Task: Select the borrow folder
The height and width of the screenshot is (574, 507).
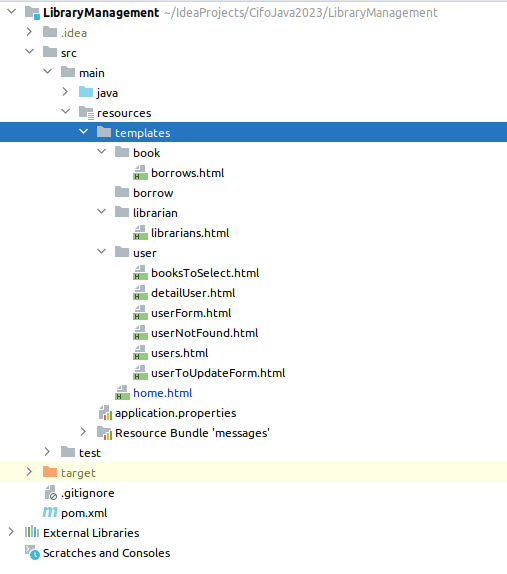Action: (x=153, y=193)
